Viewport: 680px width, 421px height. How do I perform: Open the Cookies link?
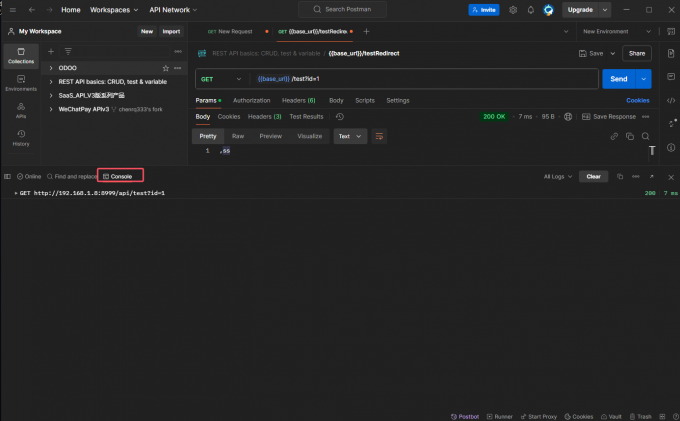(638, 100)
